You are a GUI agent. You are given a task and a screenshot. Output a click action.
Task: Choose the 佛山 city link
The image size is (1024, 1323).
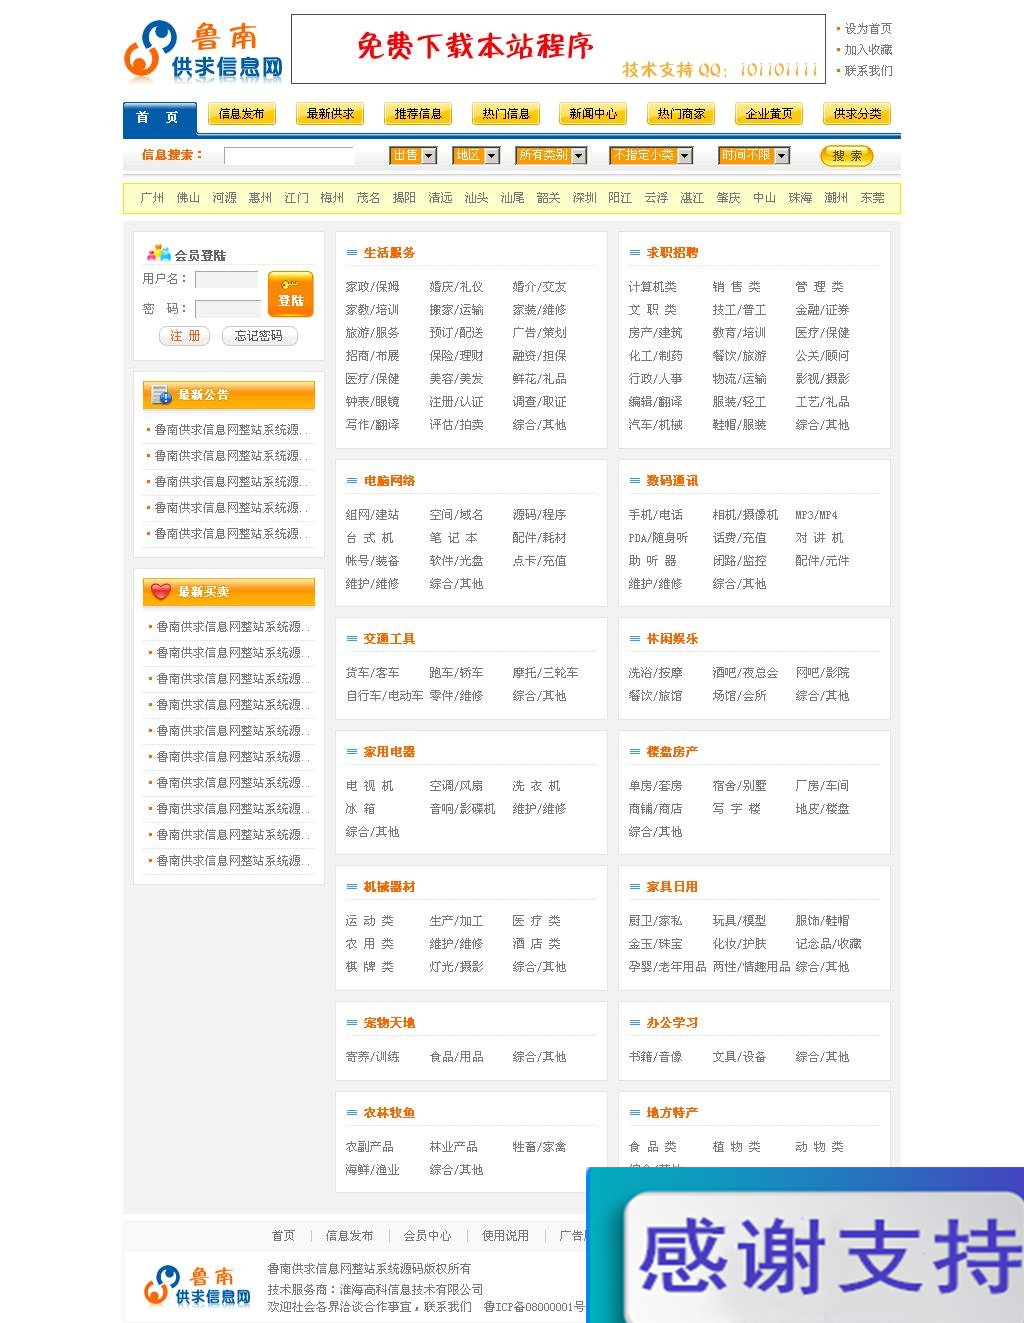pyautogui.click(x=189, y=198)
